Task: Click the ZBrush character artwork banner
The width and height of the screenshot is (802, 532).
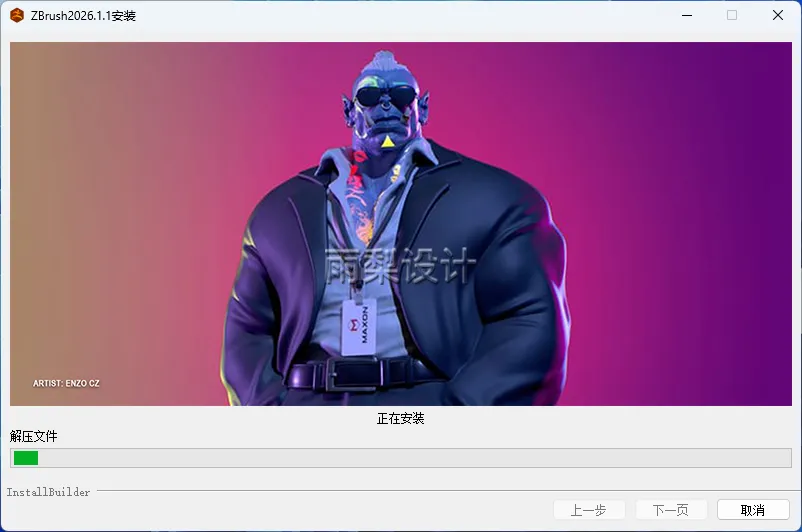Action: pos(401,224)
